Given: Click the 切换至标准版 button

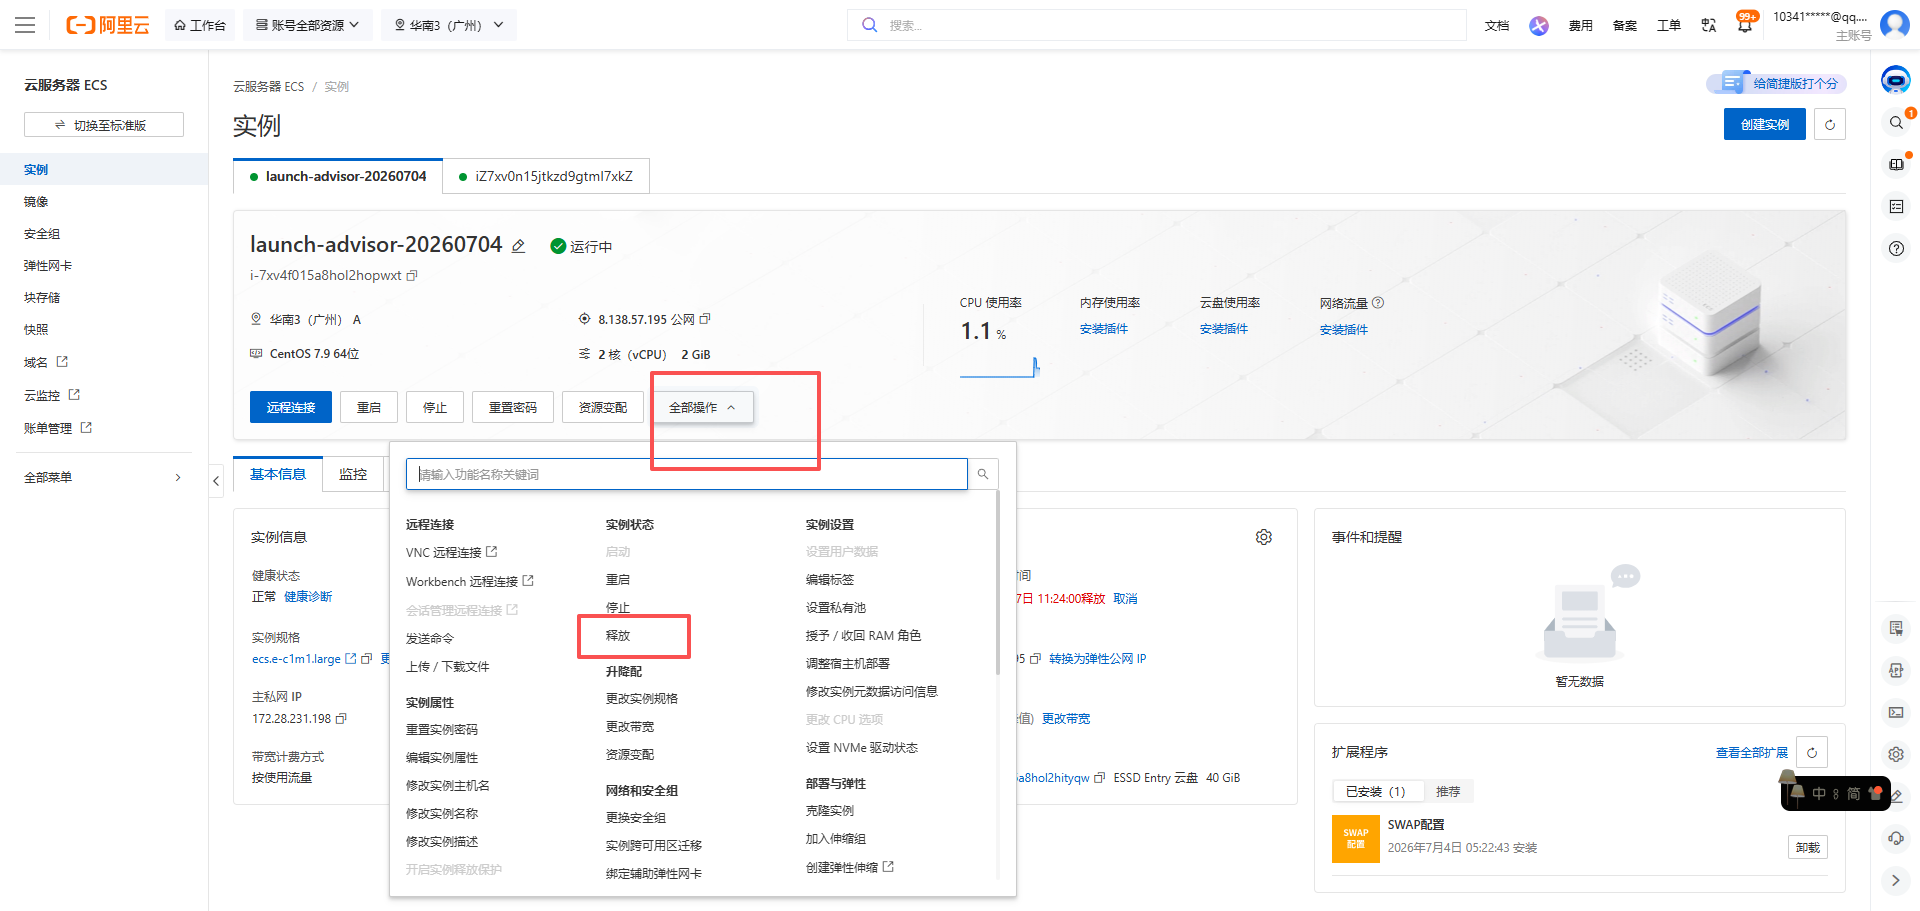Looking at the screenshot, I should [x=104, y=125].
